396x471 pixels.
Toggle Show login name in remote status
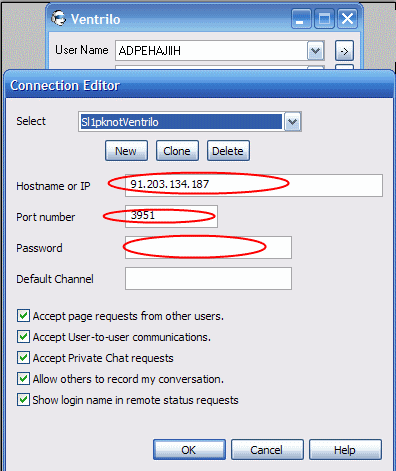click(23, 400)
